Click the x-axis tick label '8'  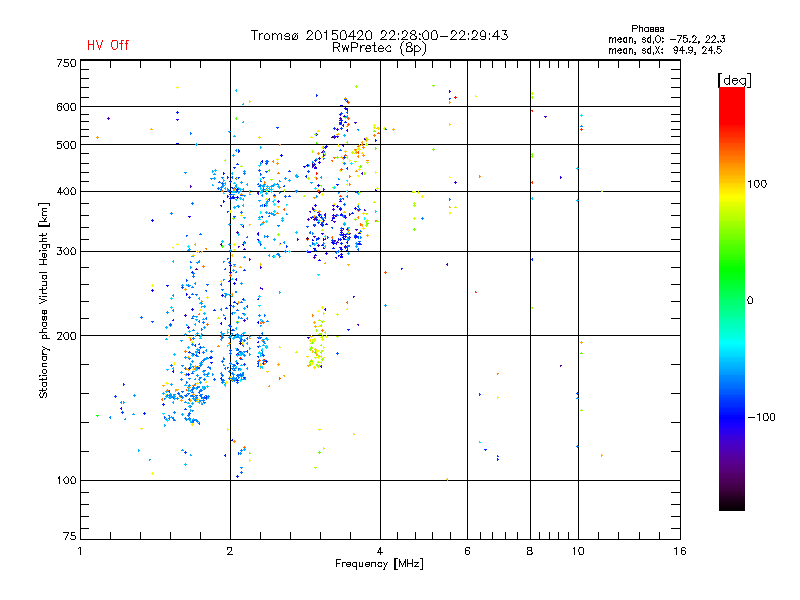click(x=530, y=551)
